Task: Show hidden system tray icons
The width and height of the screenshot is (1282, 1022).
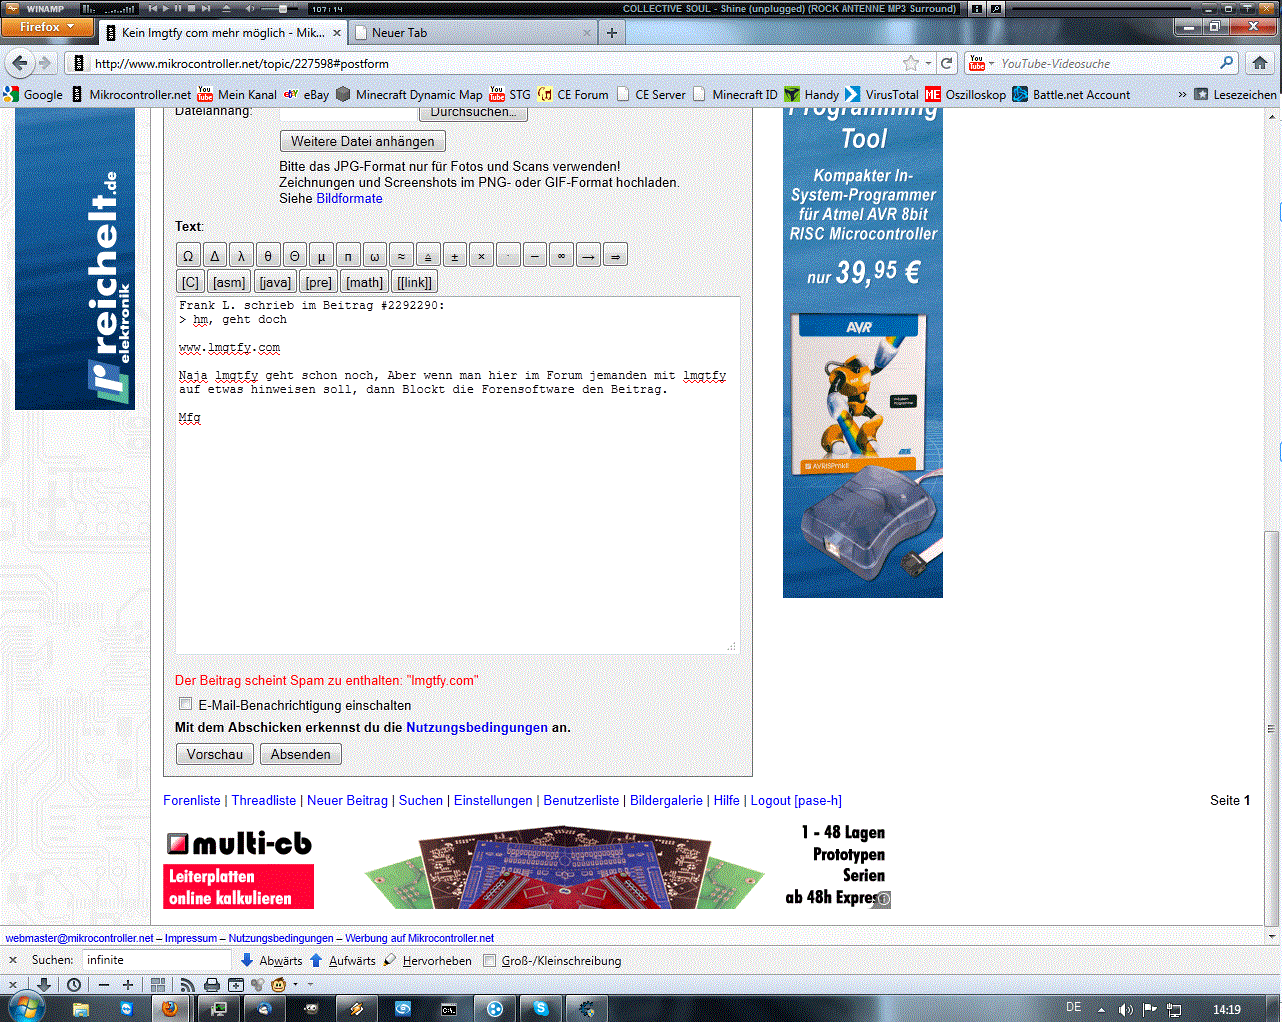Action: (x=1101, y=1009)
